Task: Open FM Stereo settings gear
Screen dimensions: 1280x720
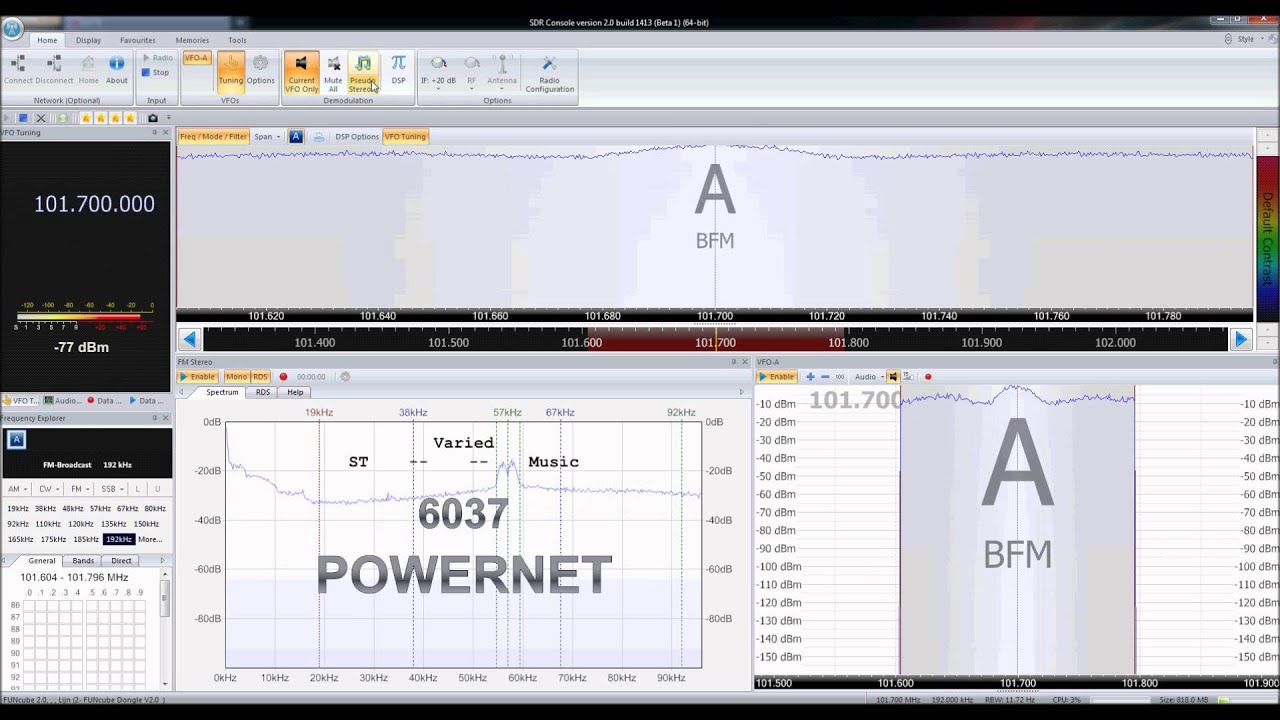Action: click(x=345, y=377)
